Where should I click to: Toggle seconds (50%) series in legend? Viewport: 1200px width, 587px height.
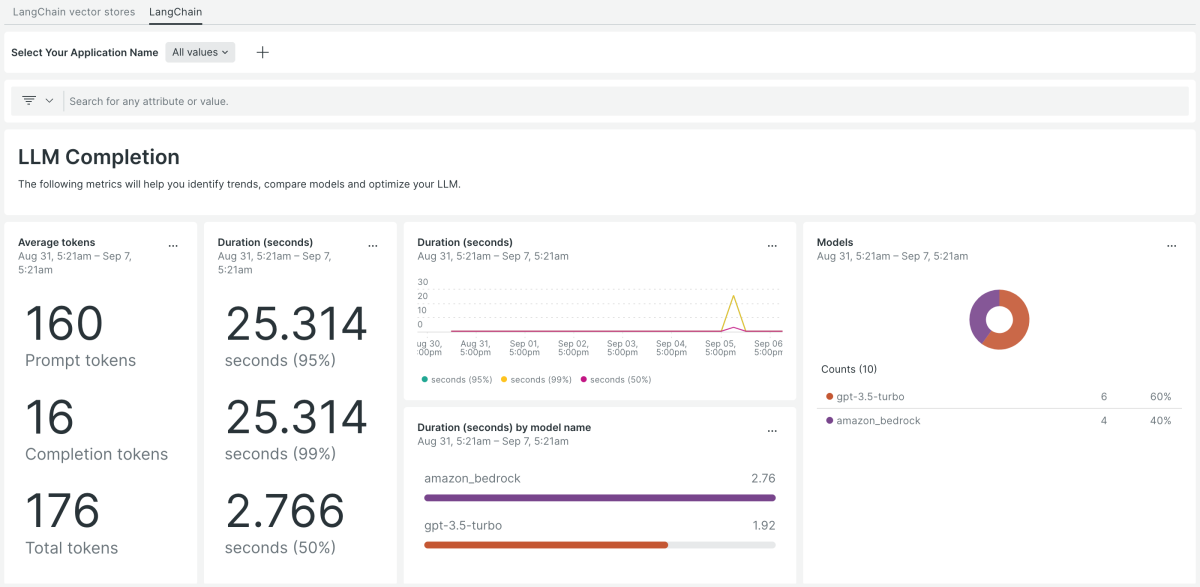click(615, 380)
